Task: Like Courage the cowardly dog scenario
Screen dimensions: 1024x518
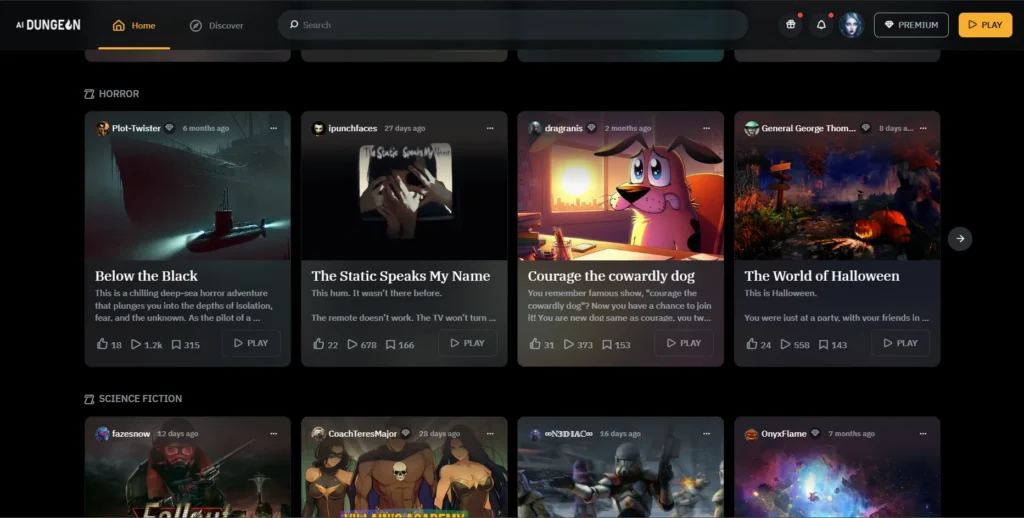Action: (x=536, y=344)
